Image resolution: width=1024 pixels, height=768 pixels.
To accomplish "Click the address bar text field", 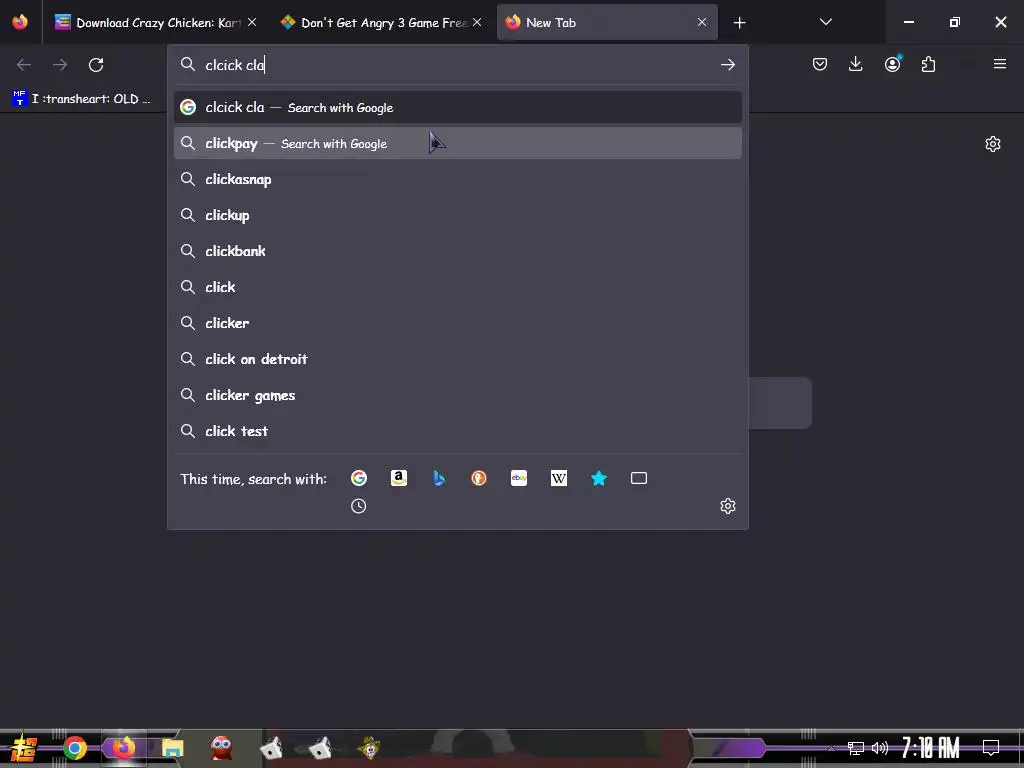I will click(x=457, y=65).
